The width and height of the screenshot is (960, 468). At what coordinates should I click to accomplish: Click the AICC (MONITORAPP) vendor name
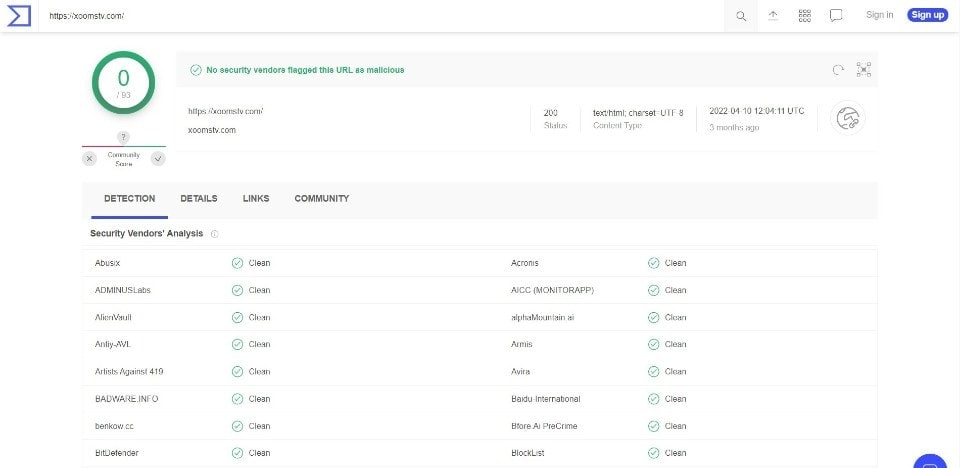[552, 290]
